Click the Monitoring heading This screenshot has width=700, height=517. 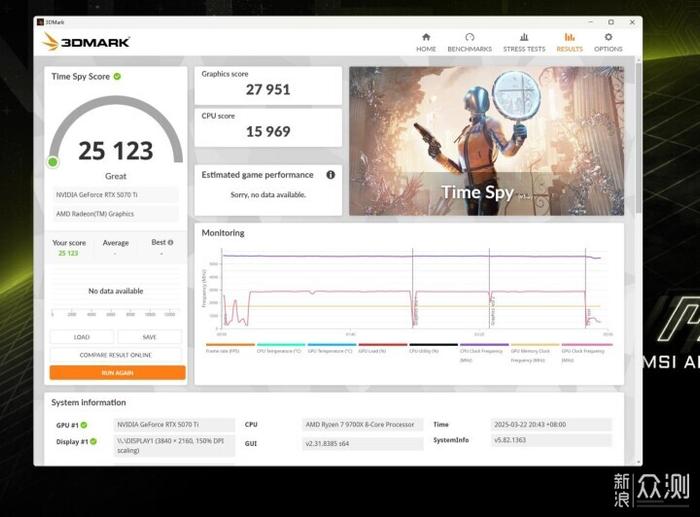[223, 233]
